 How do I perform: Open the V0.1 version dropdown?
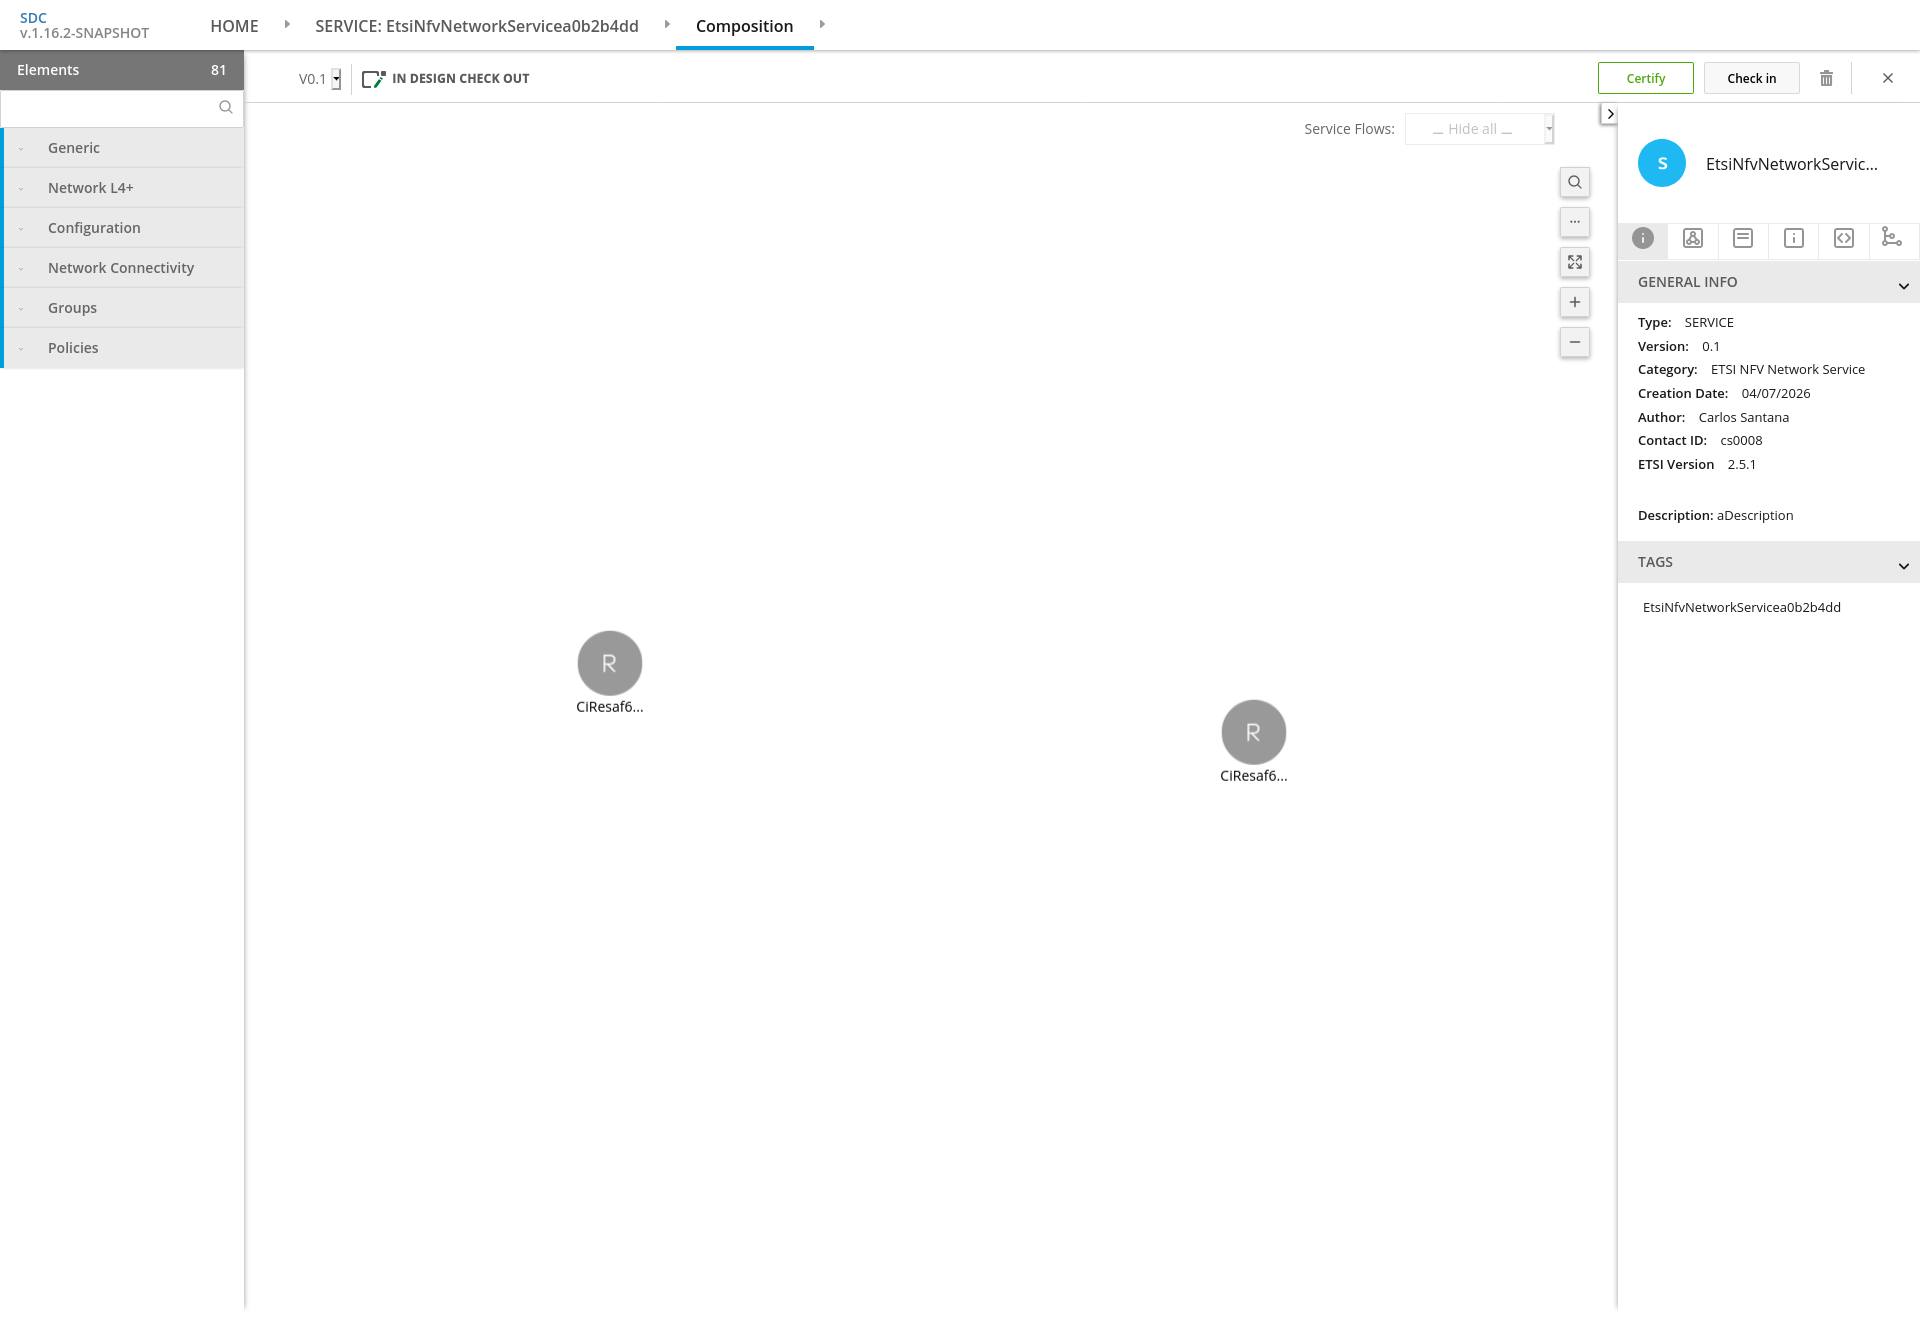point(336,79)
